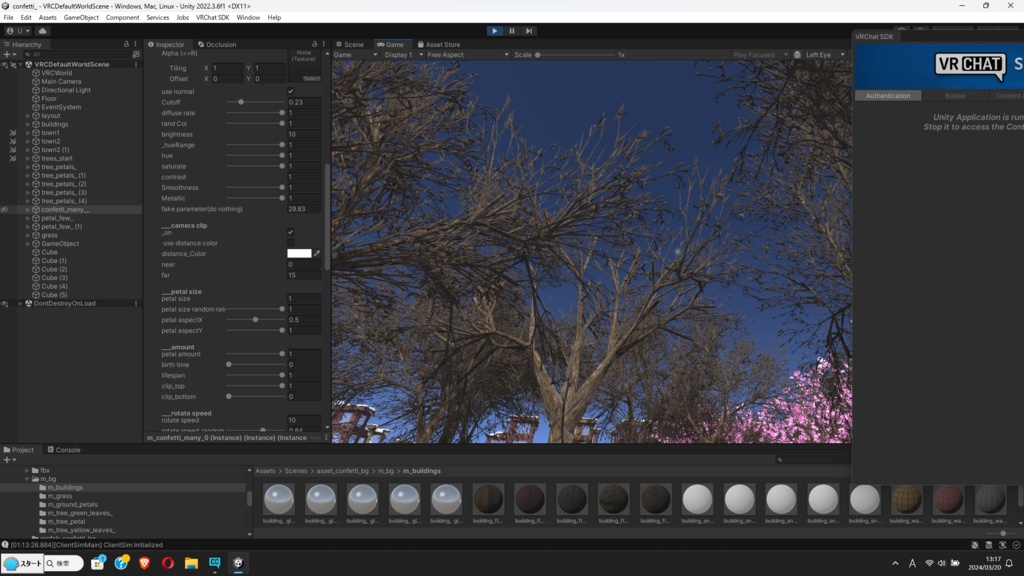This screenshot has width=1024, height=576.
Task: Toggle scene visibility for VRCDefaultWorldScene
Action: coord(5,65)
